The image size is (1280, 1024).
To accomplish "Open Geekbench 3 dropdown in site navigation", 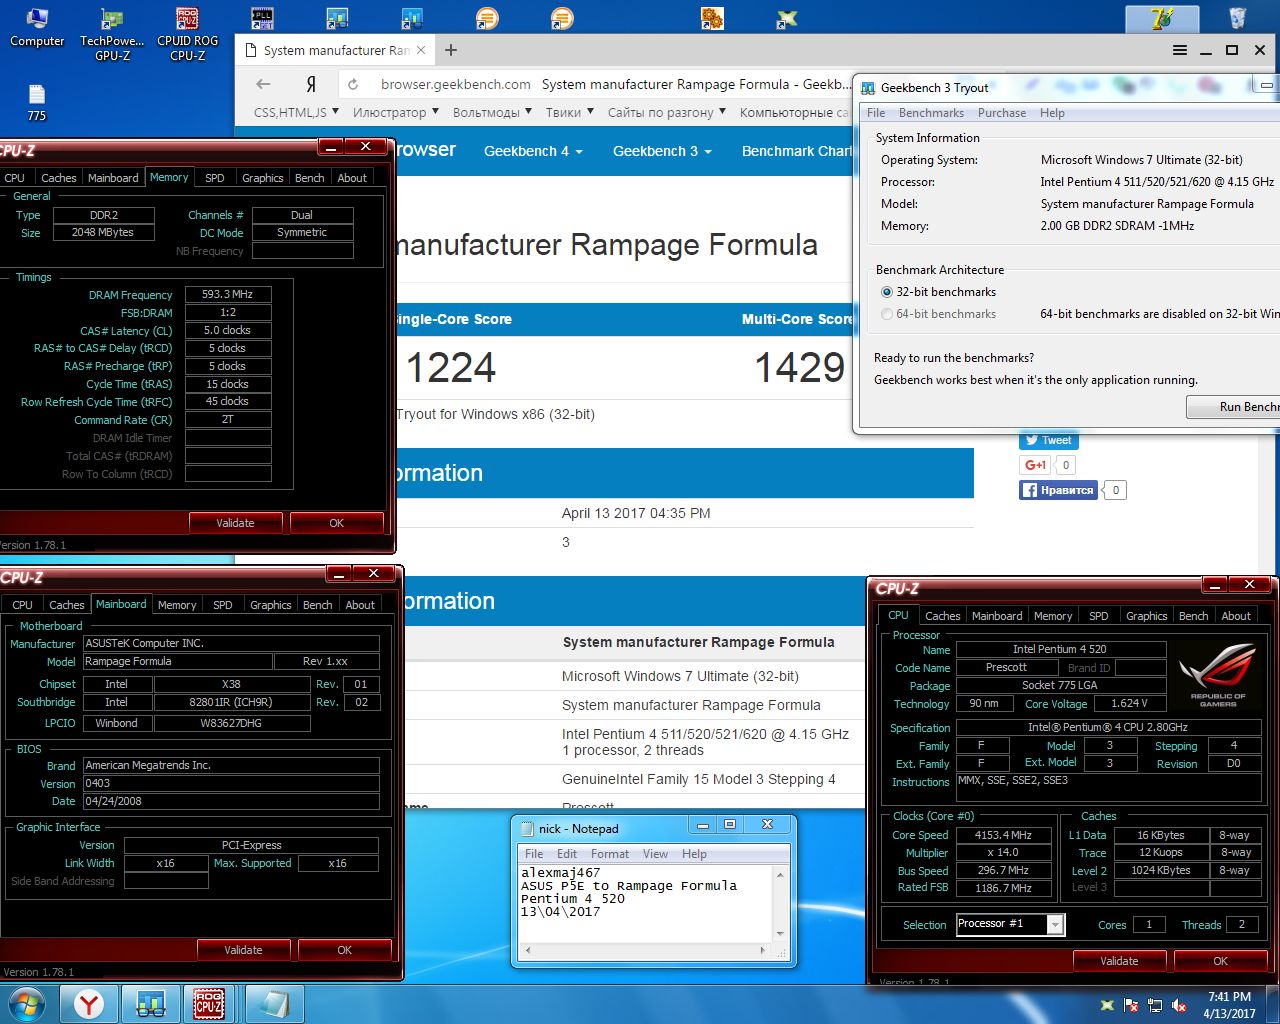I will click(x=662, y=151).
